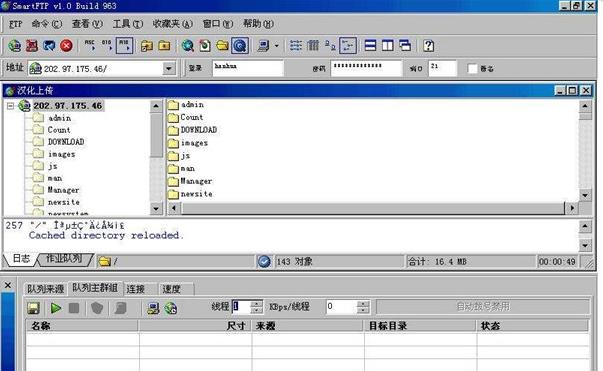Select Manager folder in the tree

(63, 190)
